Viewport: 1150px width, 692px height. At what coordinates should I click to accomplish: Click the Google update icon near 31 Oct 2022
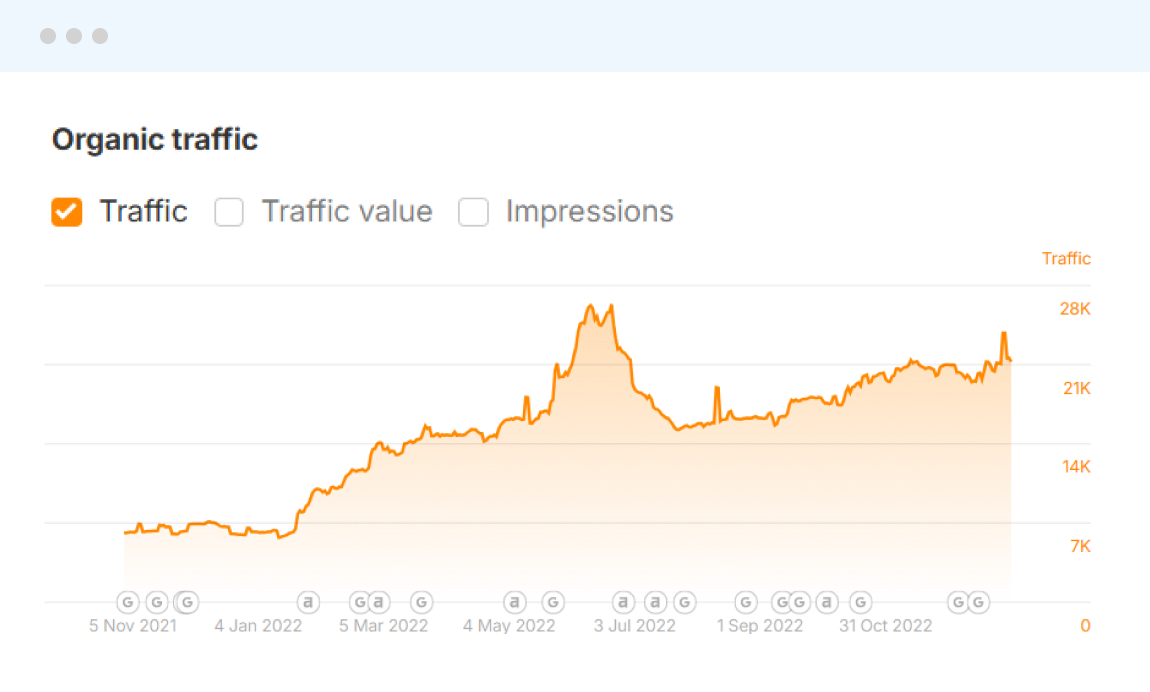tap(860, 602)
